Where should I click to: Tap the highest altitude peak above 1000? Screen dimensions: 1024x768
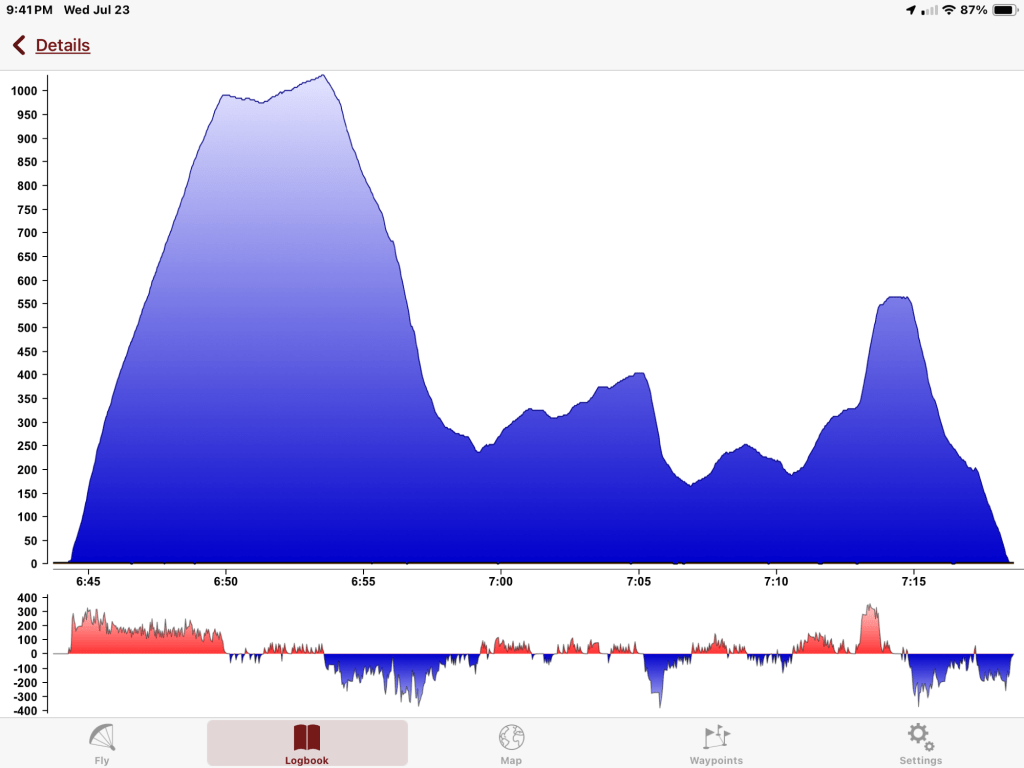click(x=323, y=77)
